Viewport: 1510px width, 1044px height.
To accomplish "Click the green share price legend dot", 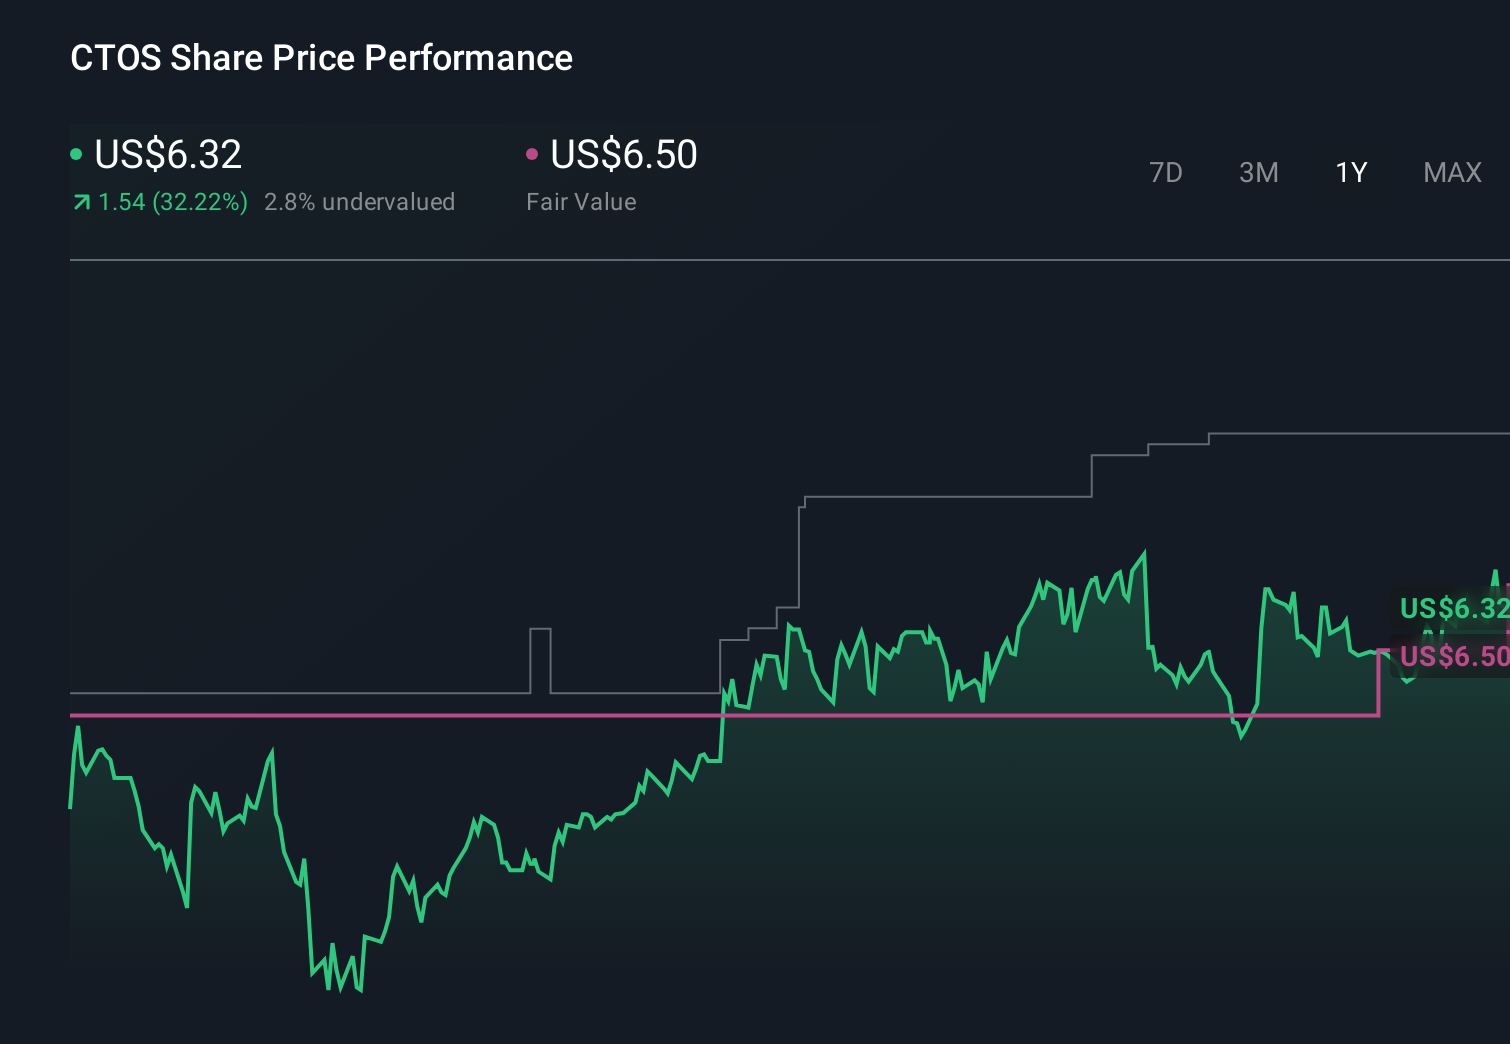I will [76, 153].
